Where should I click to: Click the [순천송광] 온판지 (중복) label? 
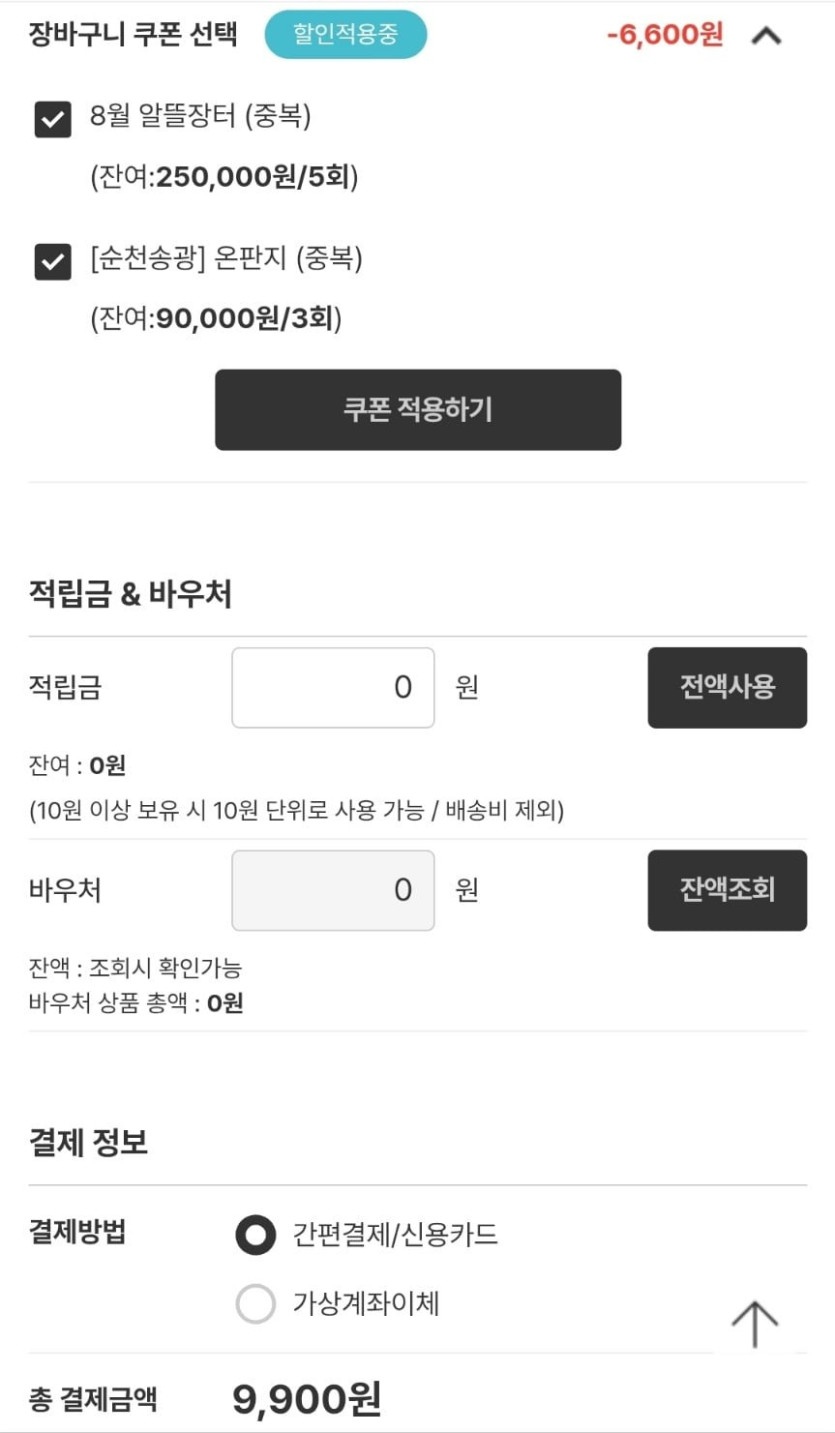226,260
